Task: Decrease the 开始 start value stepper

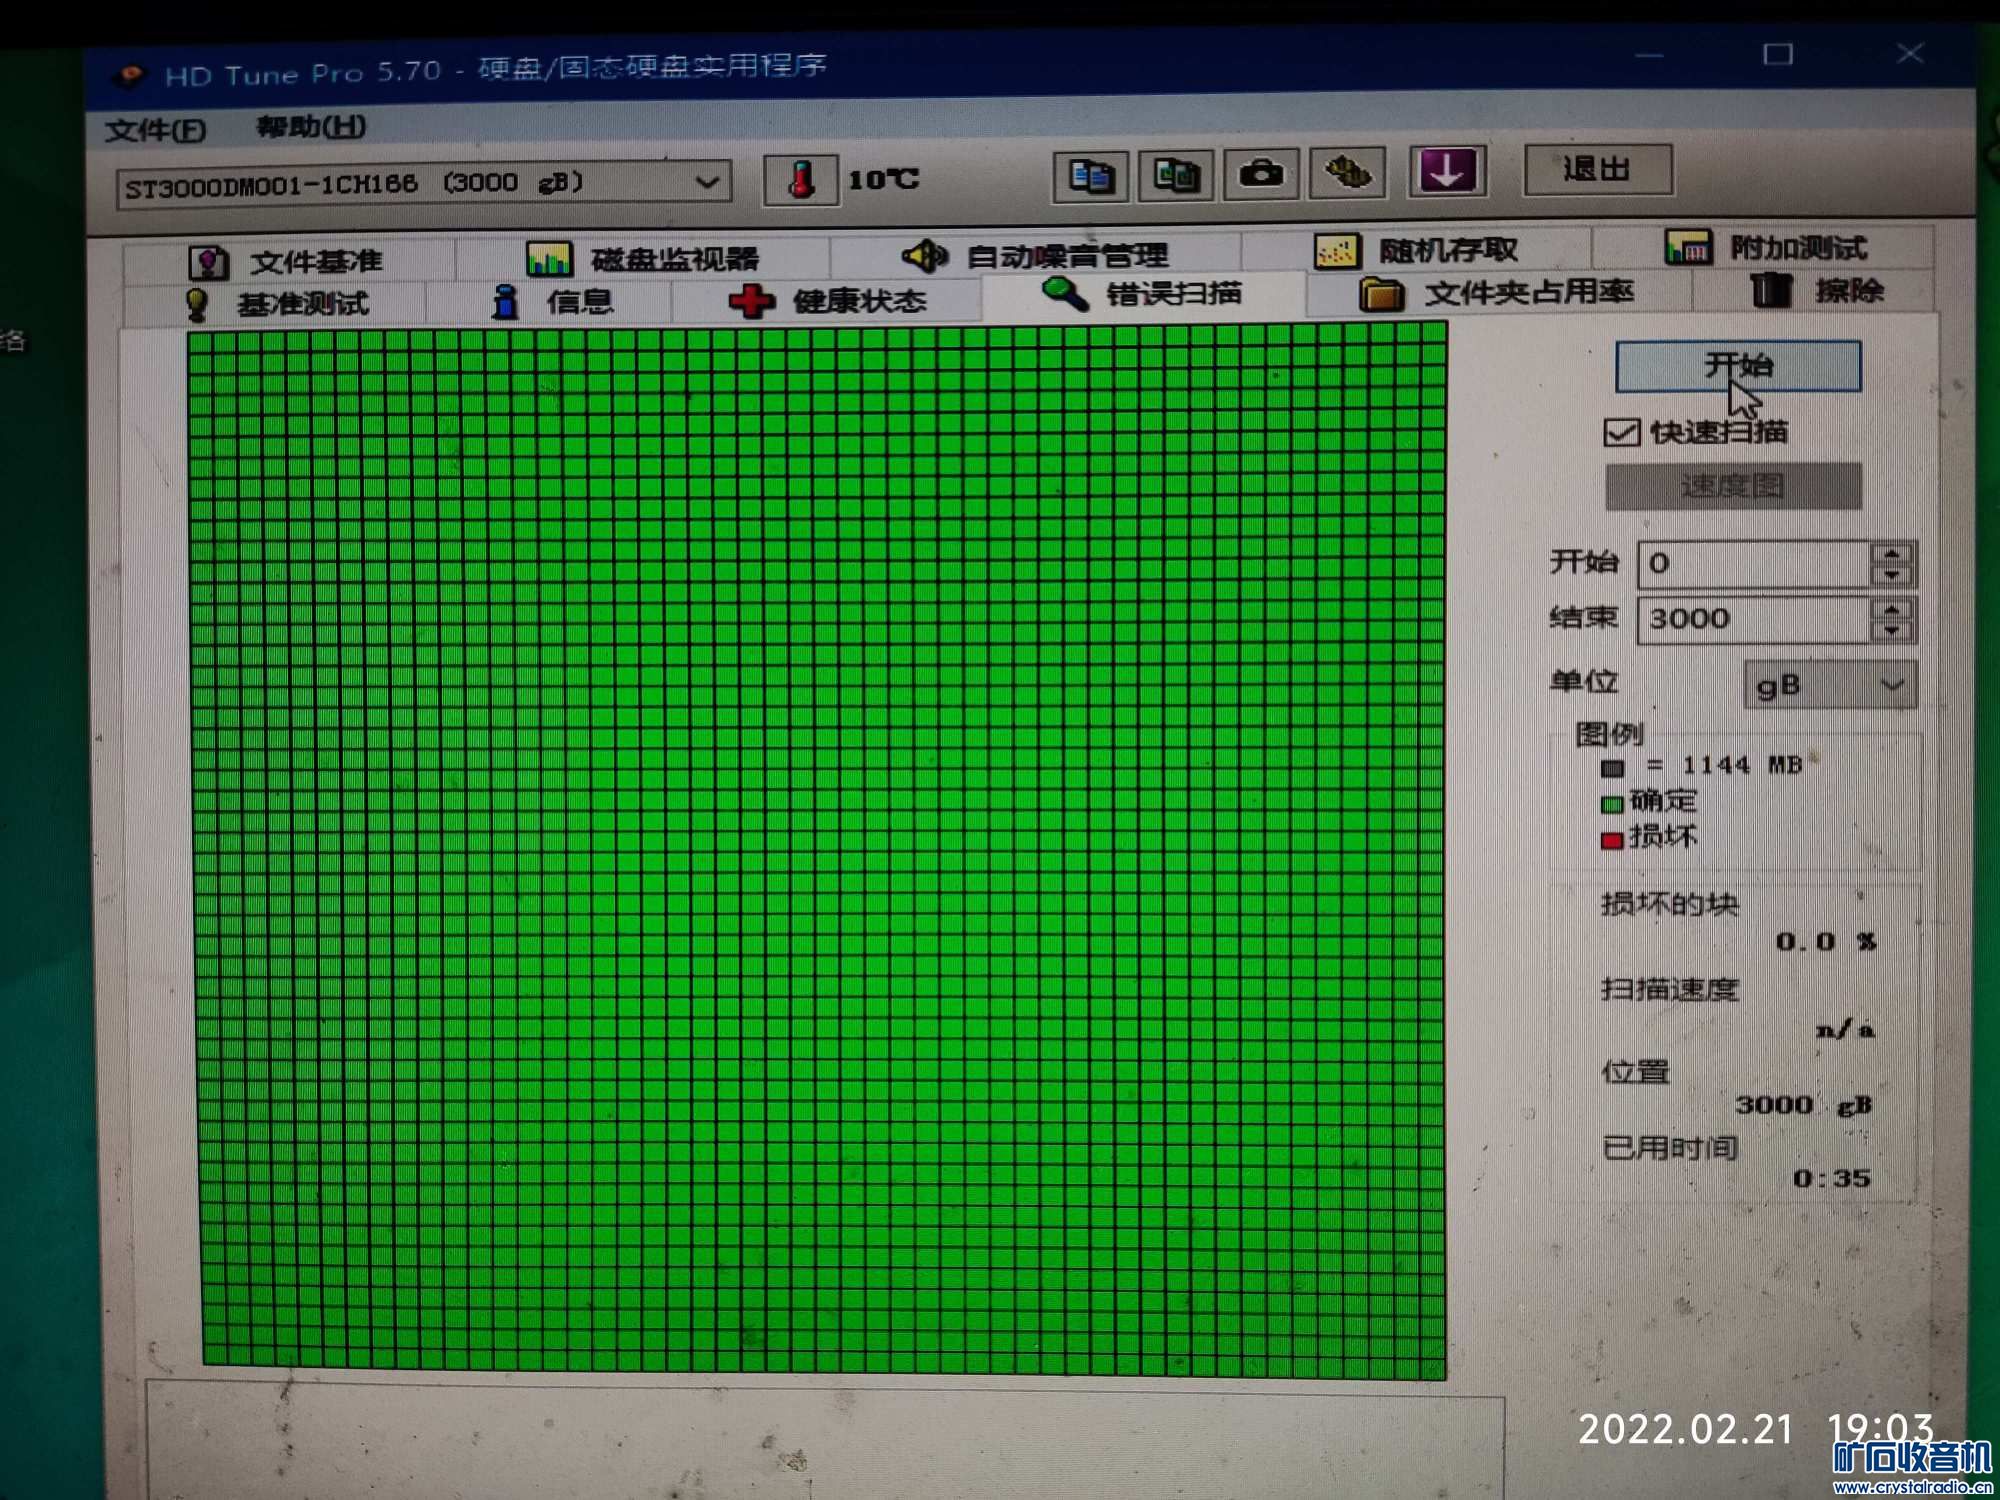Action: coord(1891,575)
